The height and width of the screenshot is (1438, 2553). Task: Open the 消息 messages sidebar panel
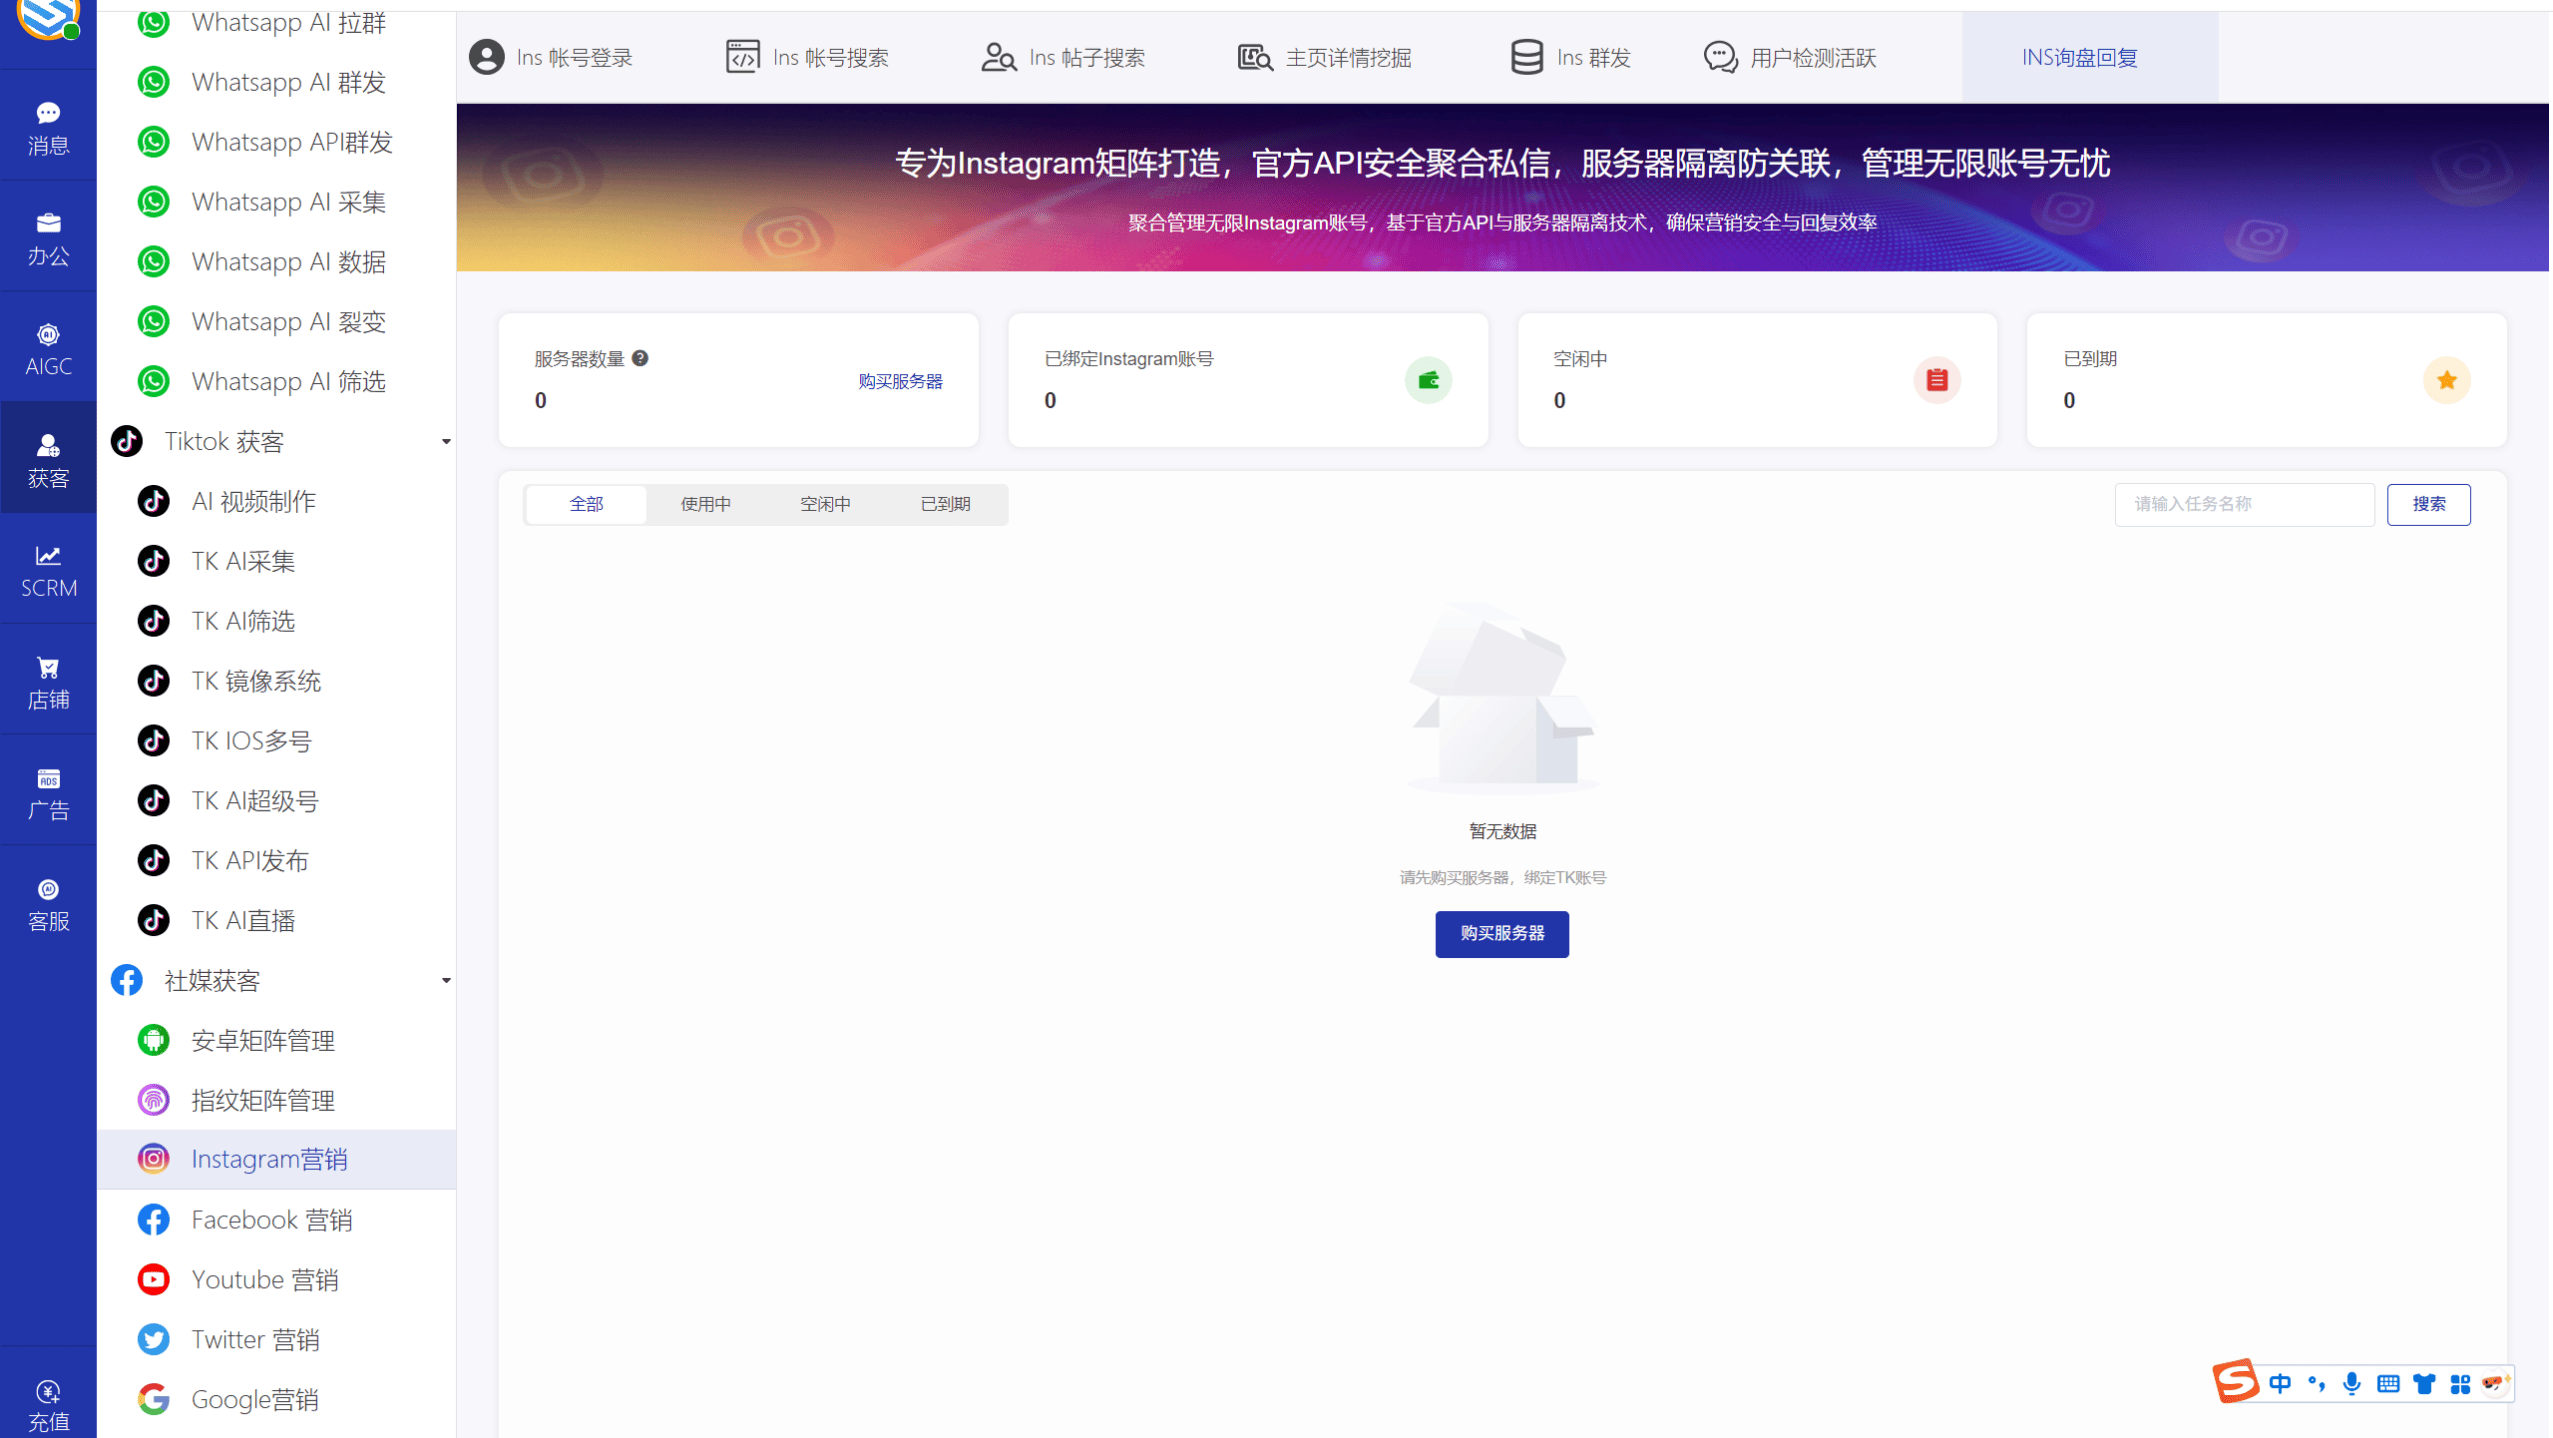(48, 125)
